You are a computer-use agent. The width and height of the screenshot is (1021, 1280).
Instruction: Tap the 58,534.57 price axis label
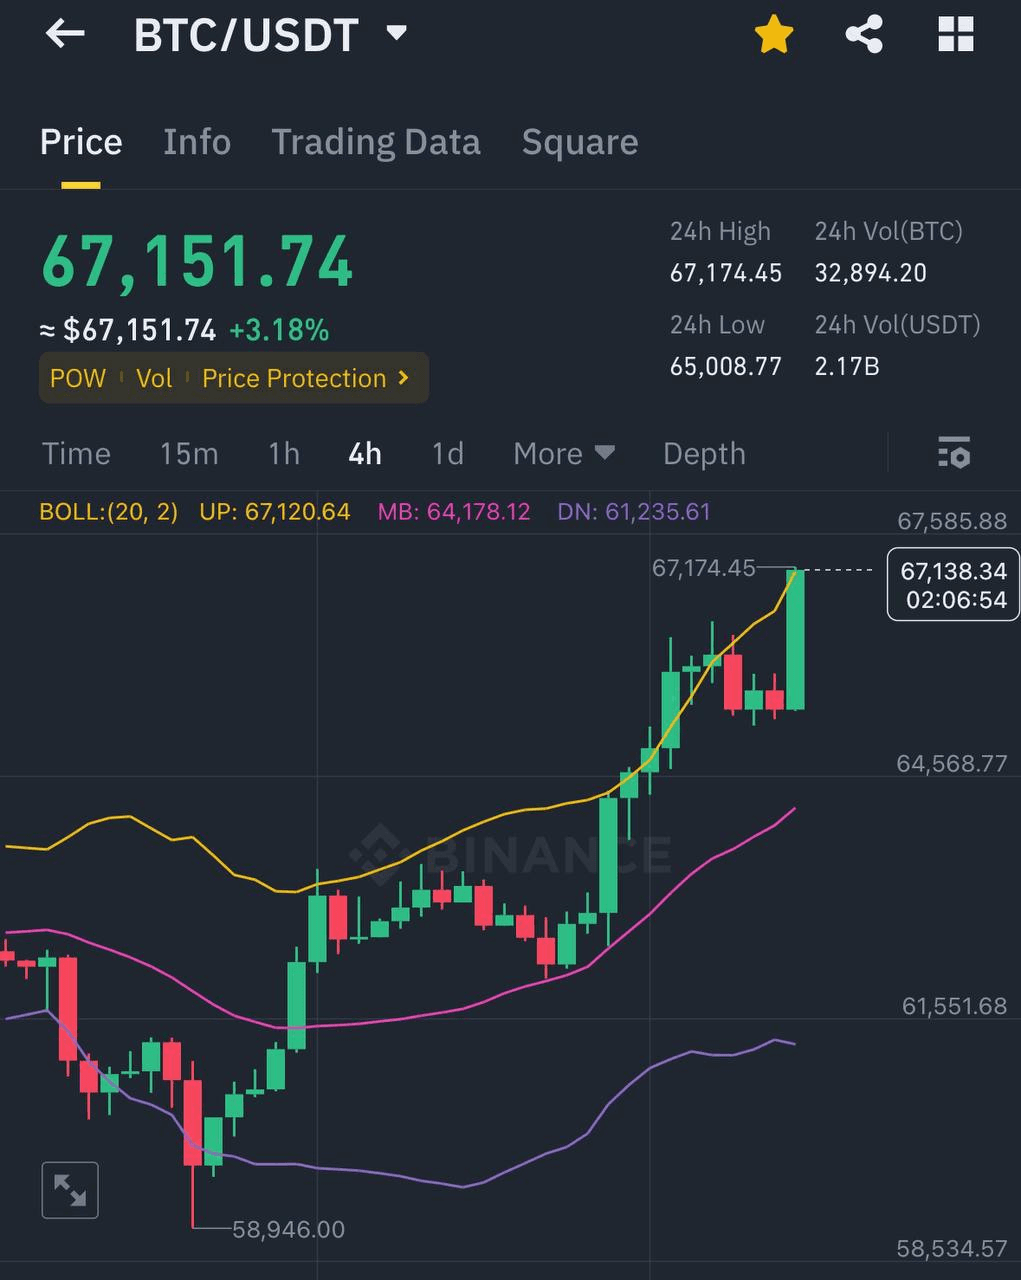952,1249
